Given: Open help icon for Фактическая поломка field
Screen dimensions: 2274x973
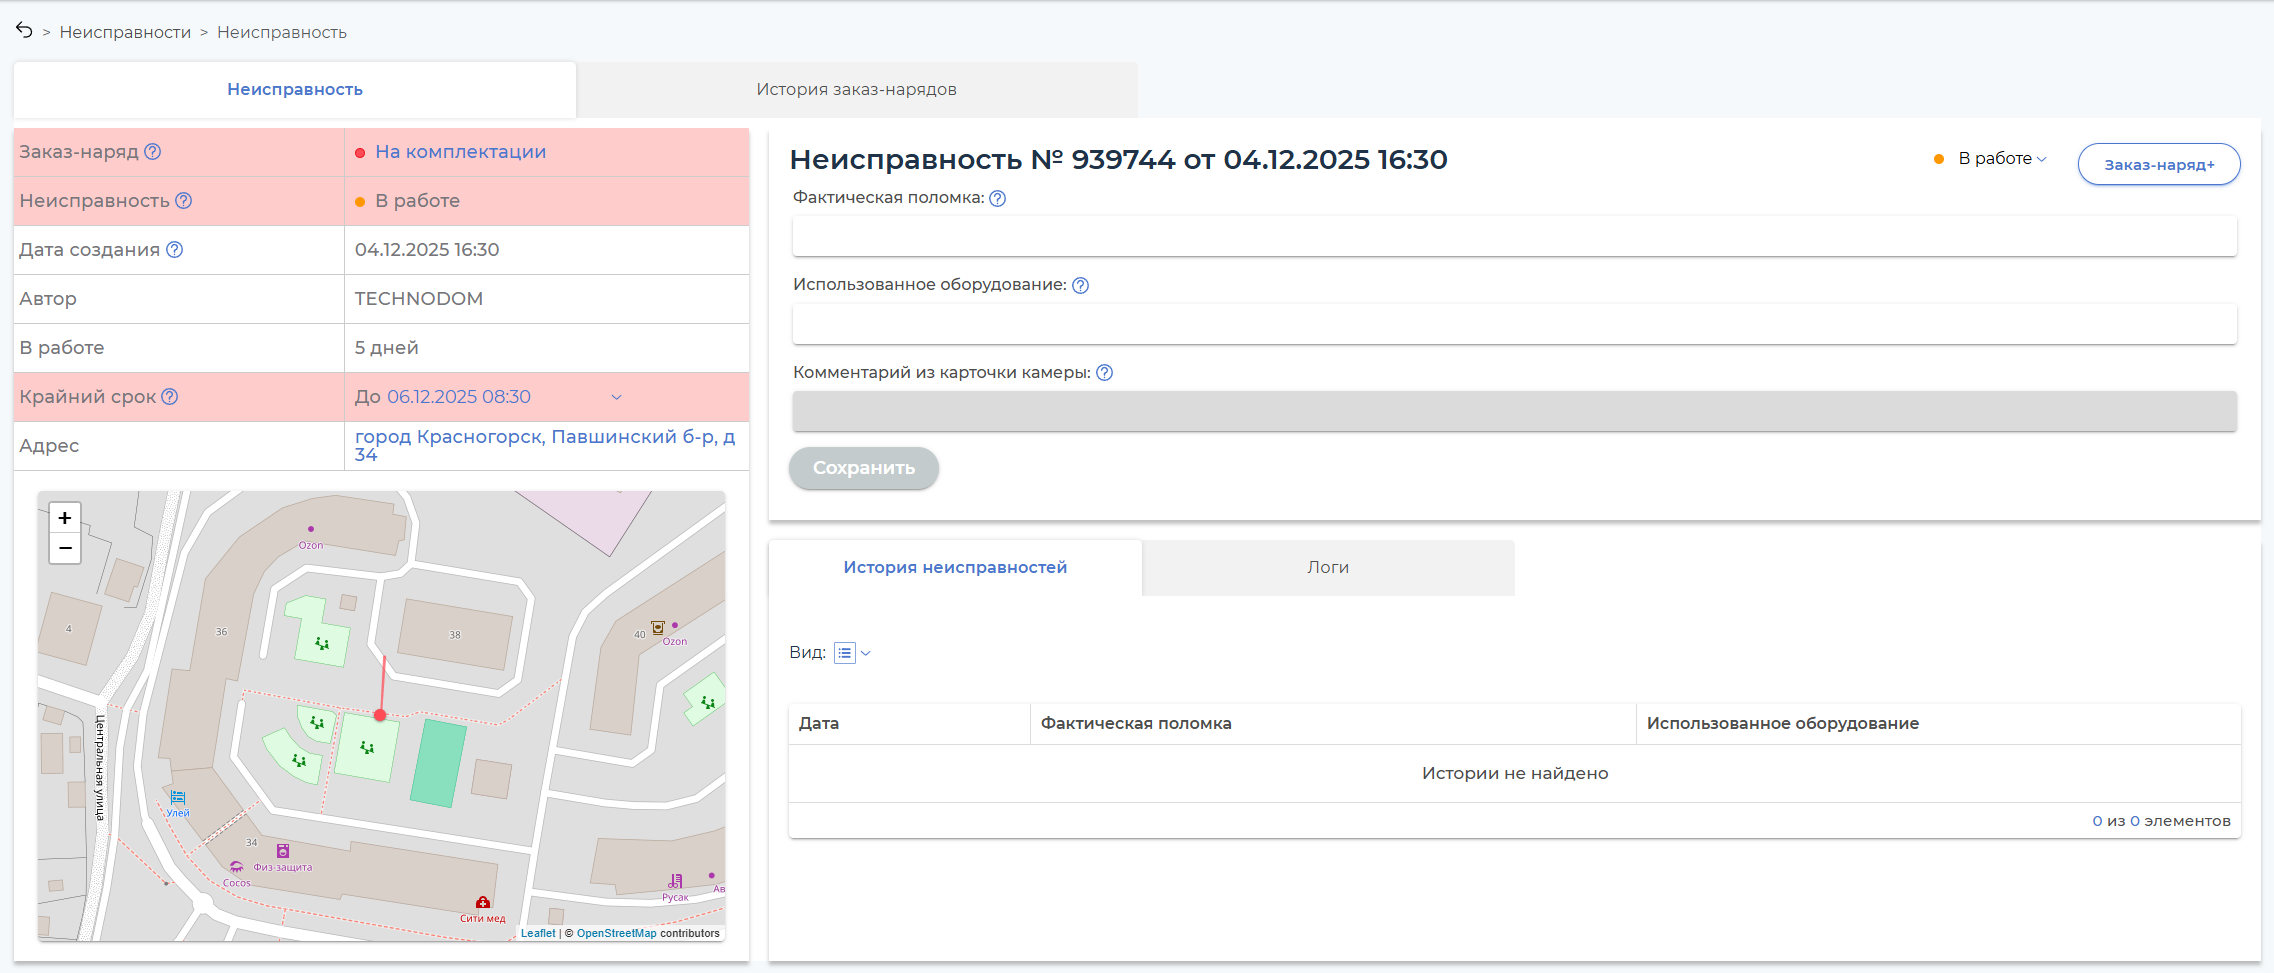Looking at the screenshot, I should (x=997, y=198).
